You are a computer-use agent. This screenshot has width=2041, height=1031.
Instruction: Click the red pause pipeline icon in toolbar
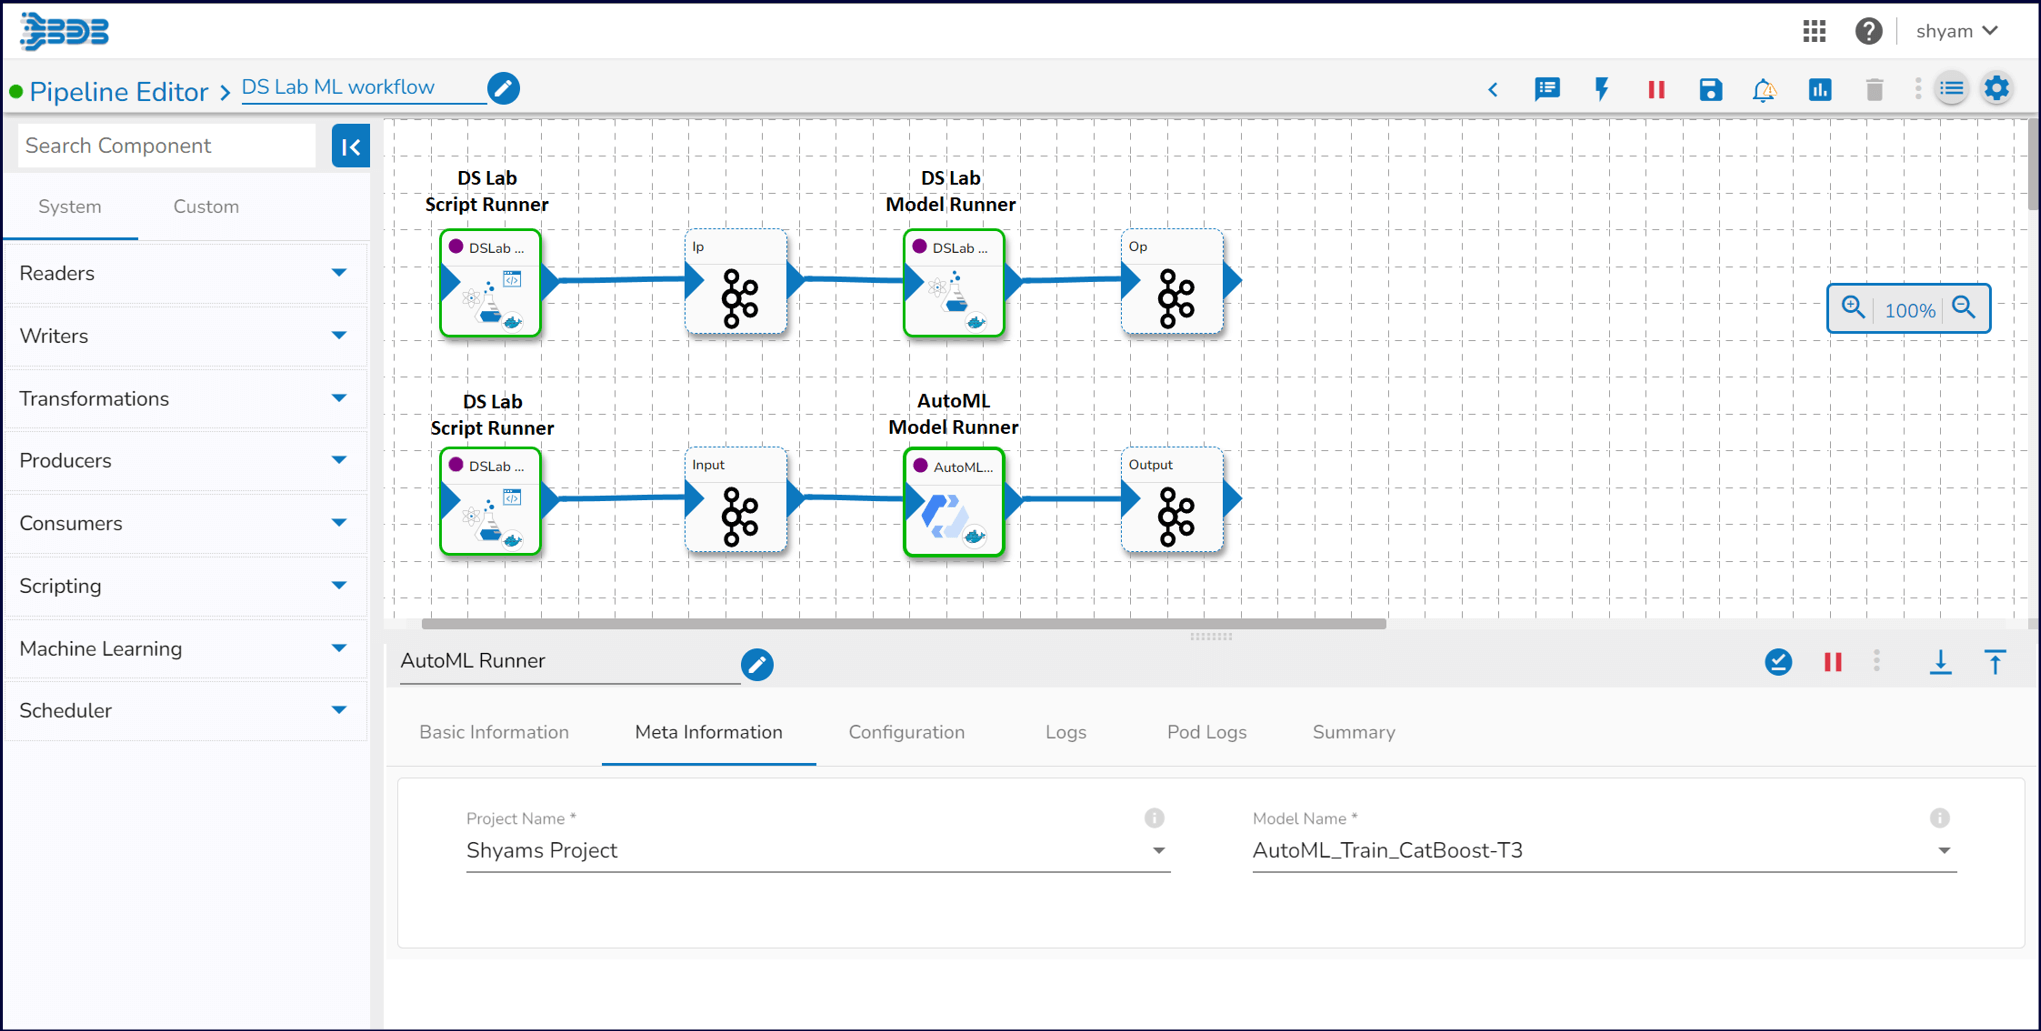1656,89
